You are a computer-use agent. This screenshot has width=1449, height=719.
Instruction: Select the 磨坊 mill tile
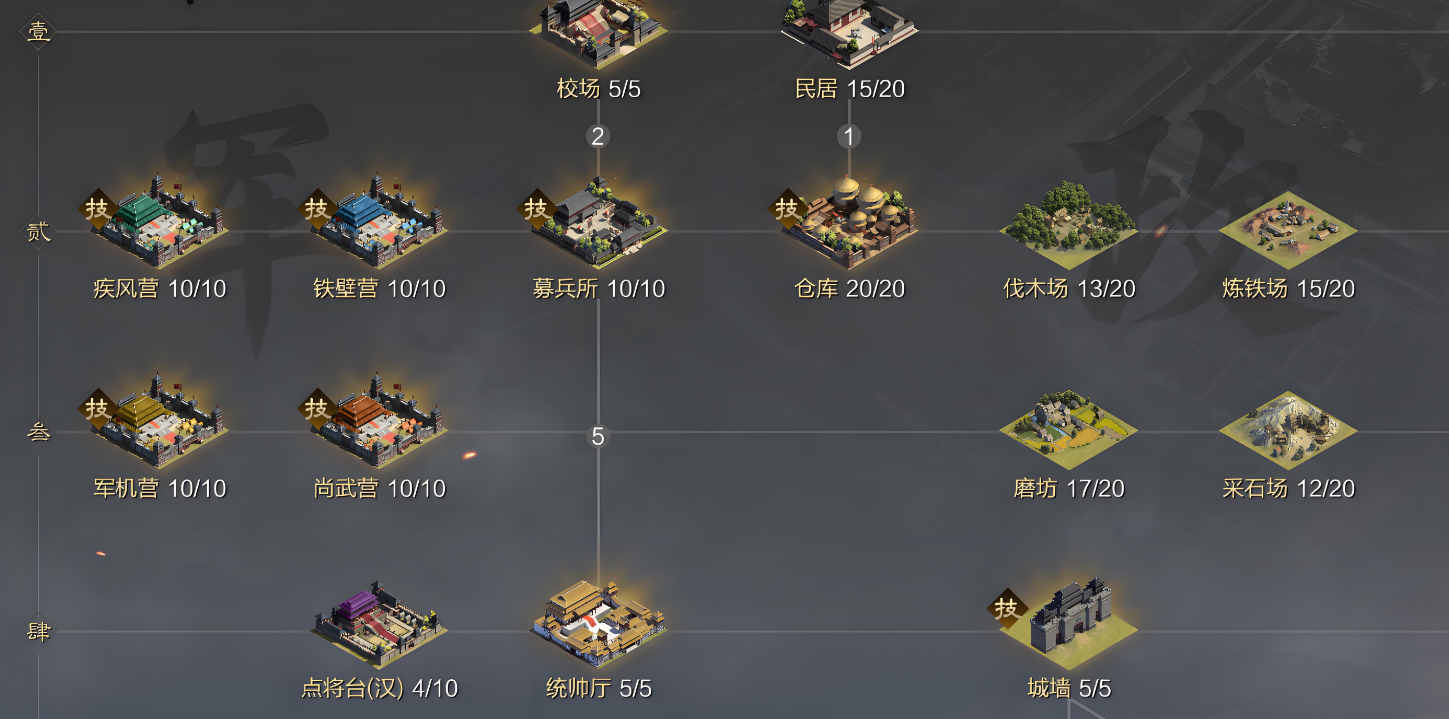[x=1068, y=430]
